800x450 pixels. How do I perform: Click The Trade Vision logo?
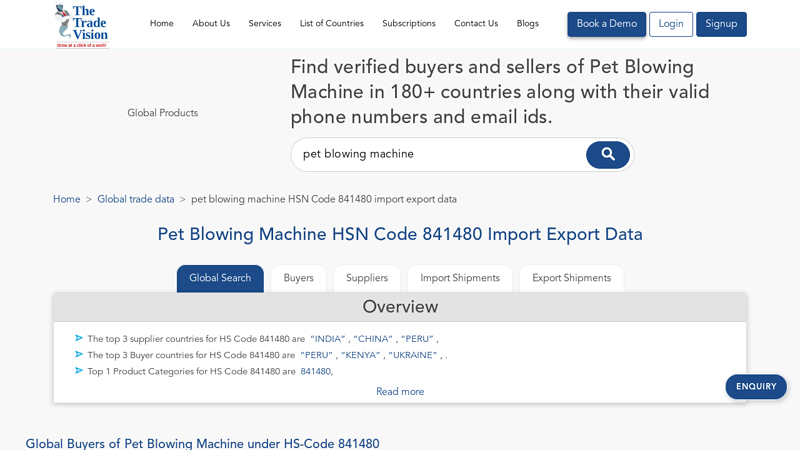tap(82, 26)
